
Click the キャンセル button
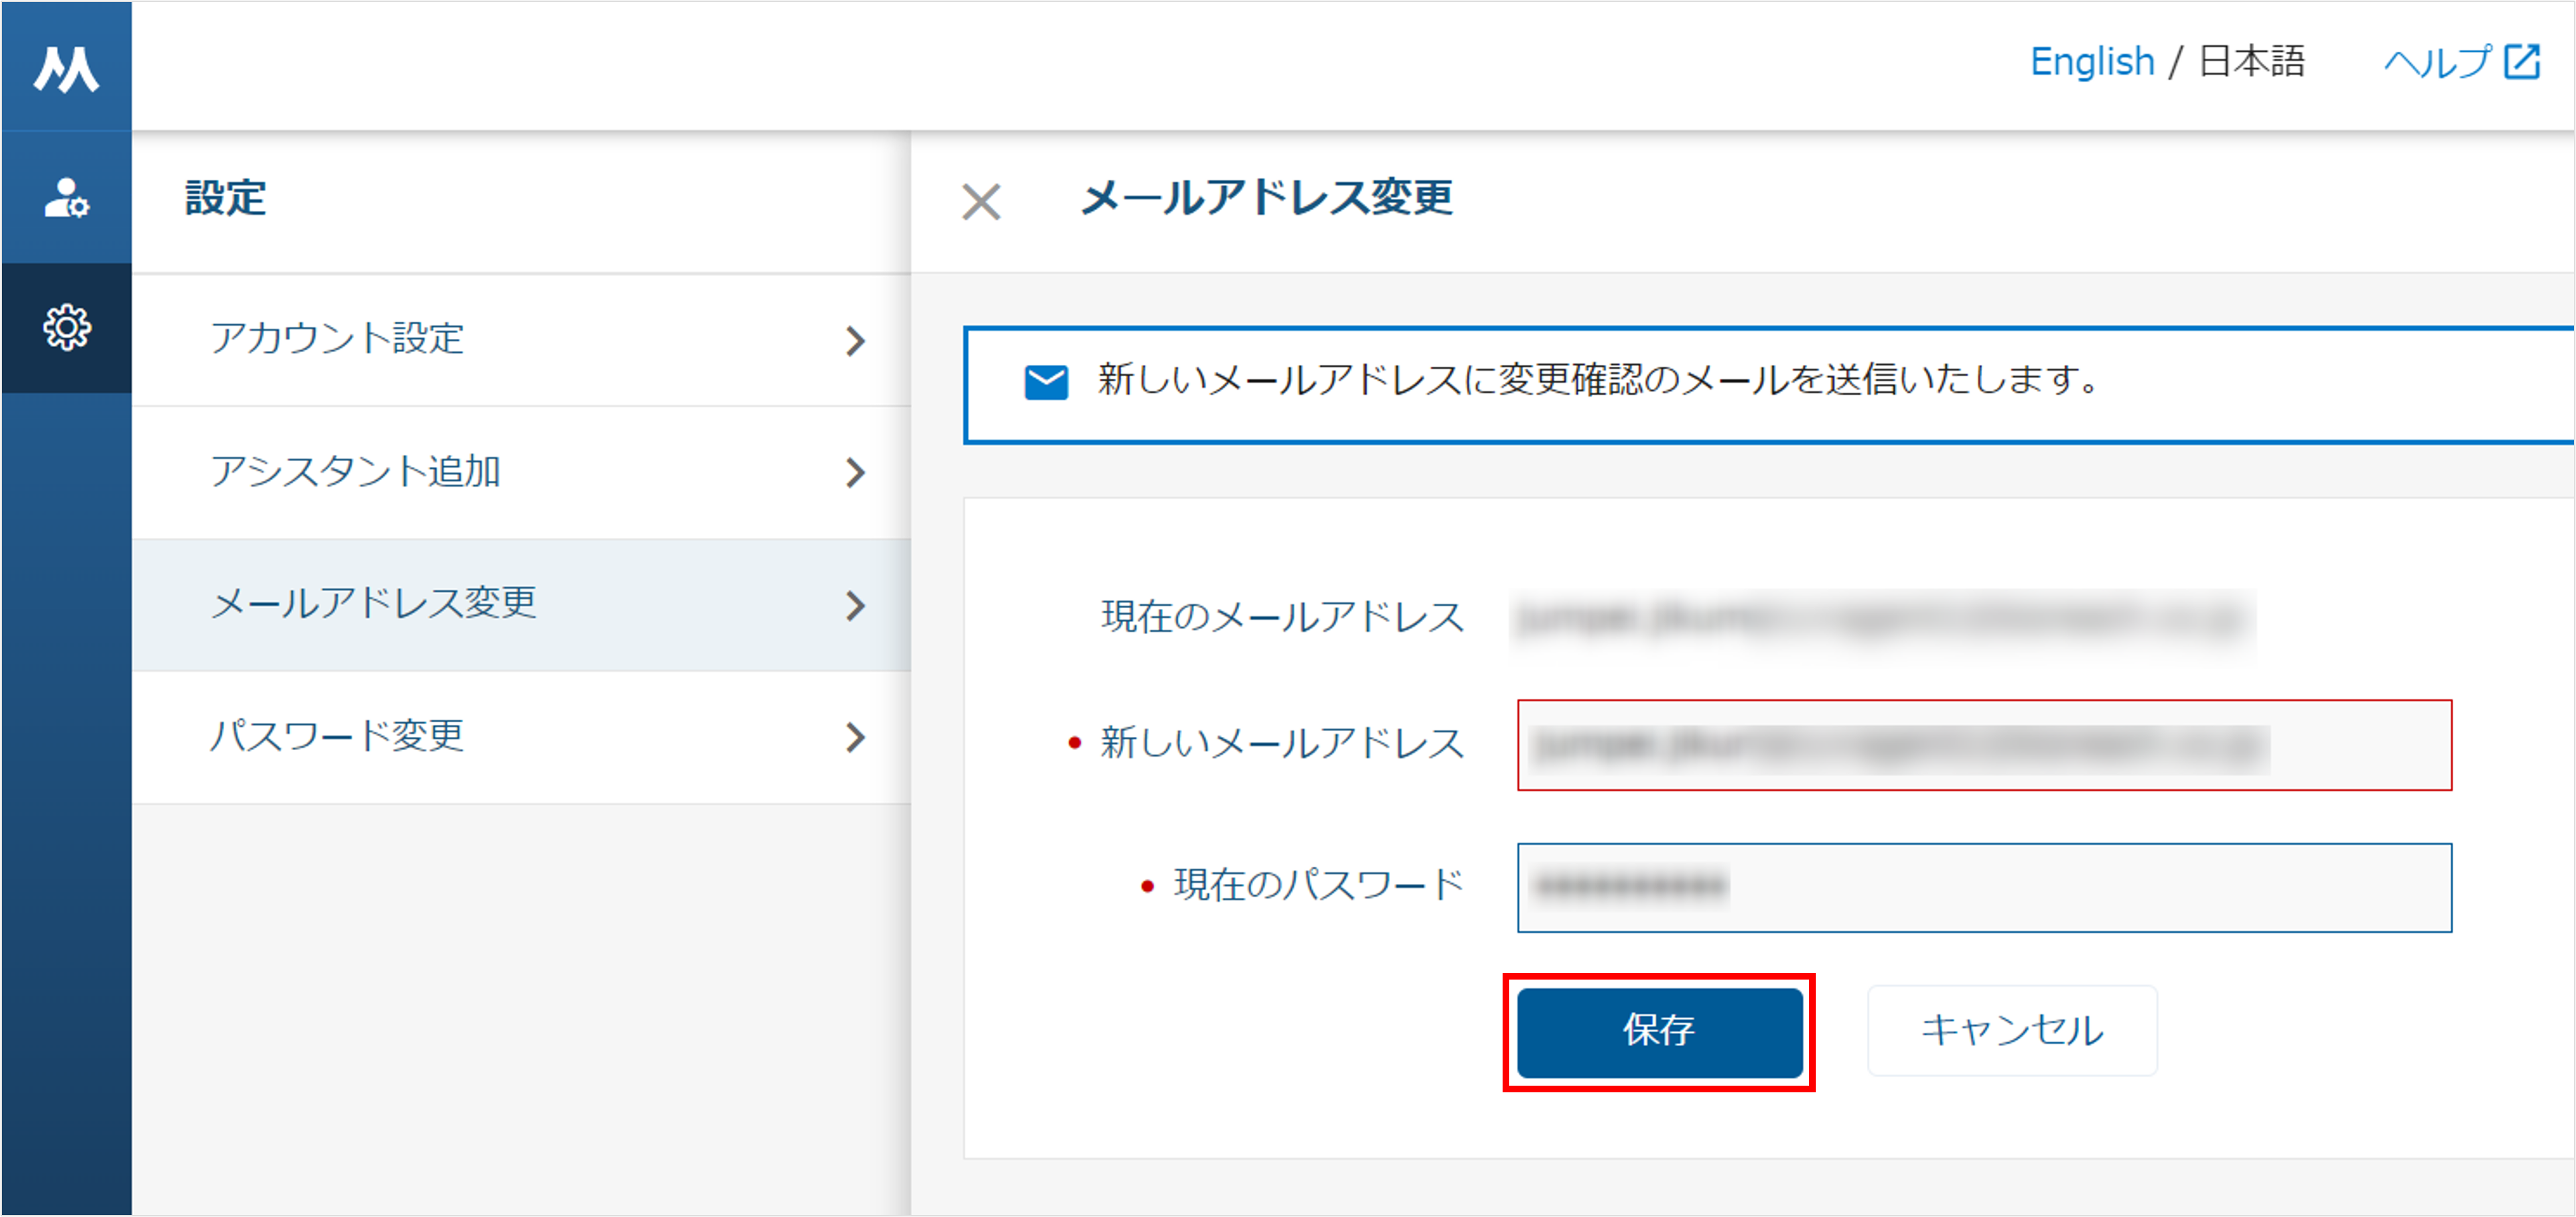[x=2012, y=1030]
